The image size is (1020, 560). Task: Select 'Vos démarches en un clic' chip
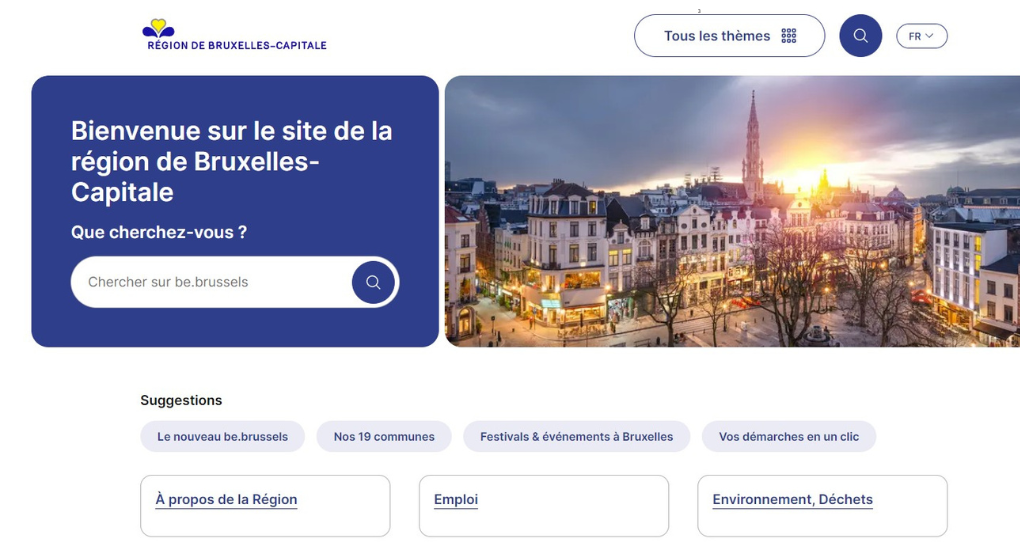(x=789, y=437)
